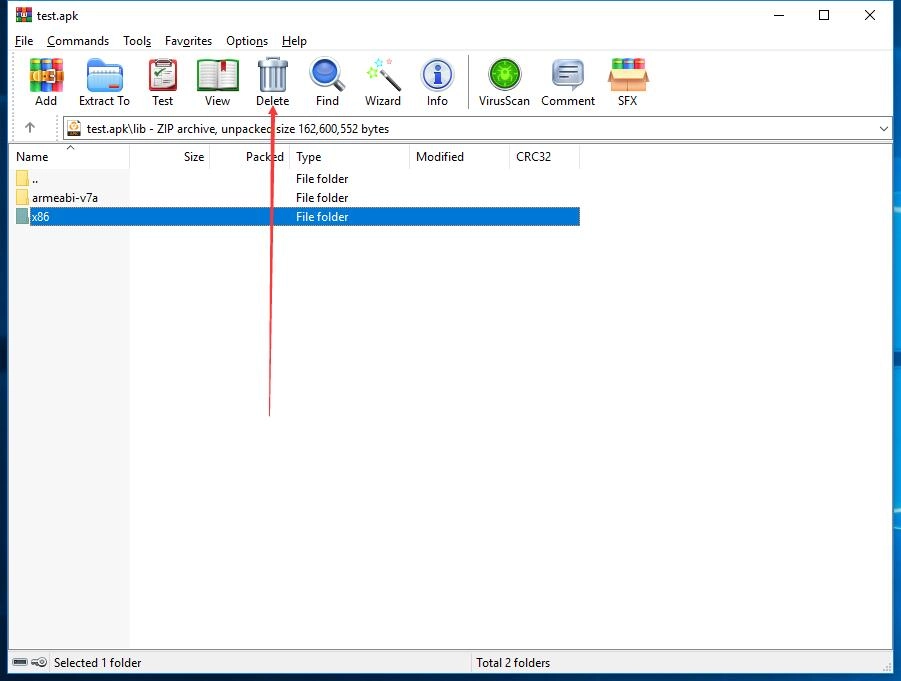Image resolution: width=901 pixels, height=681 pixels.
Task: Open the Tools menu
Action: pos(137,41)
